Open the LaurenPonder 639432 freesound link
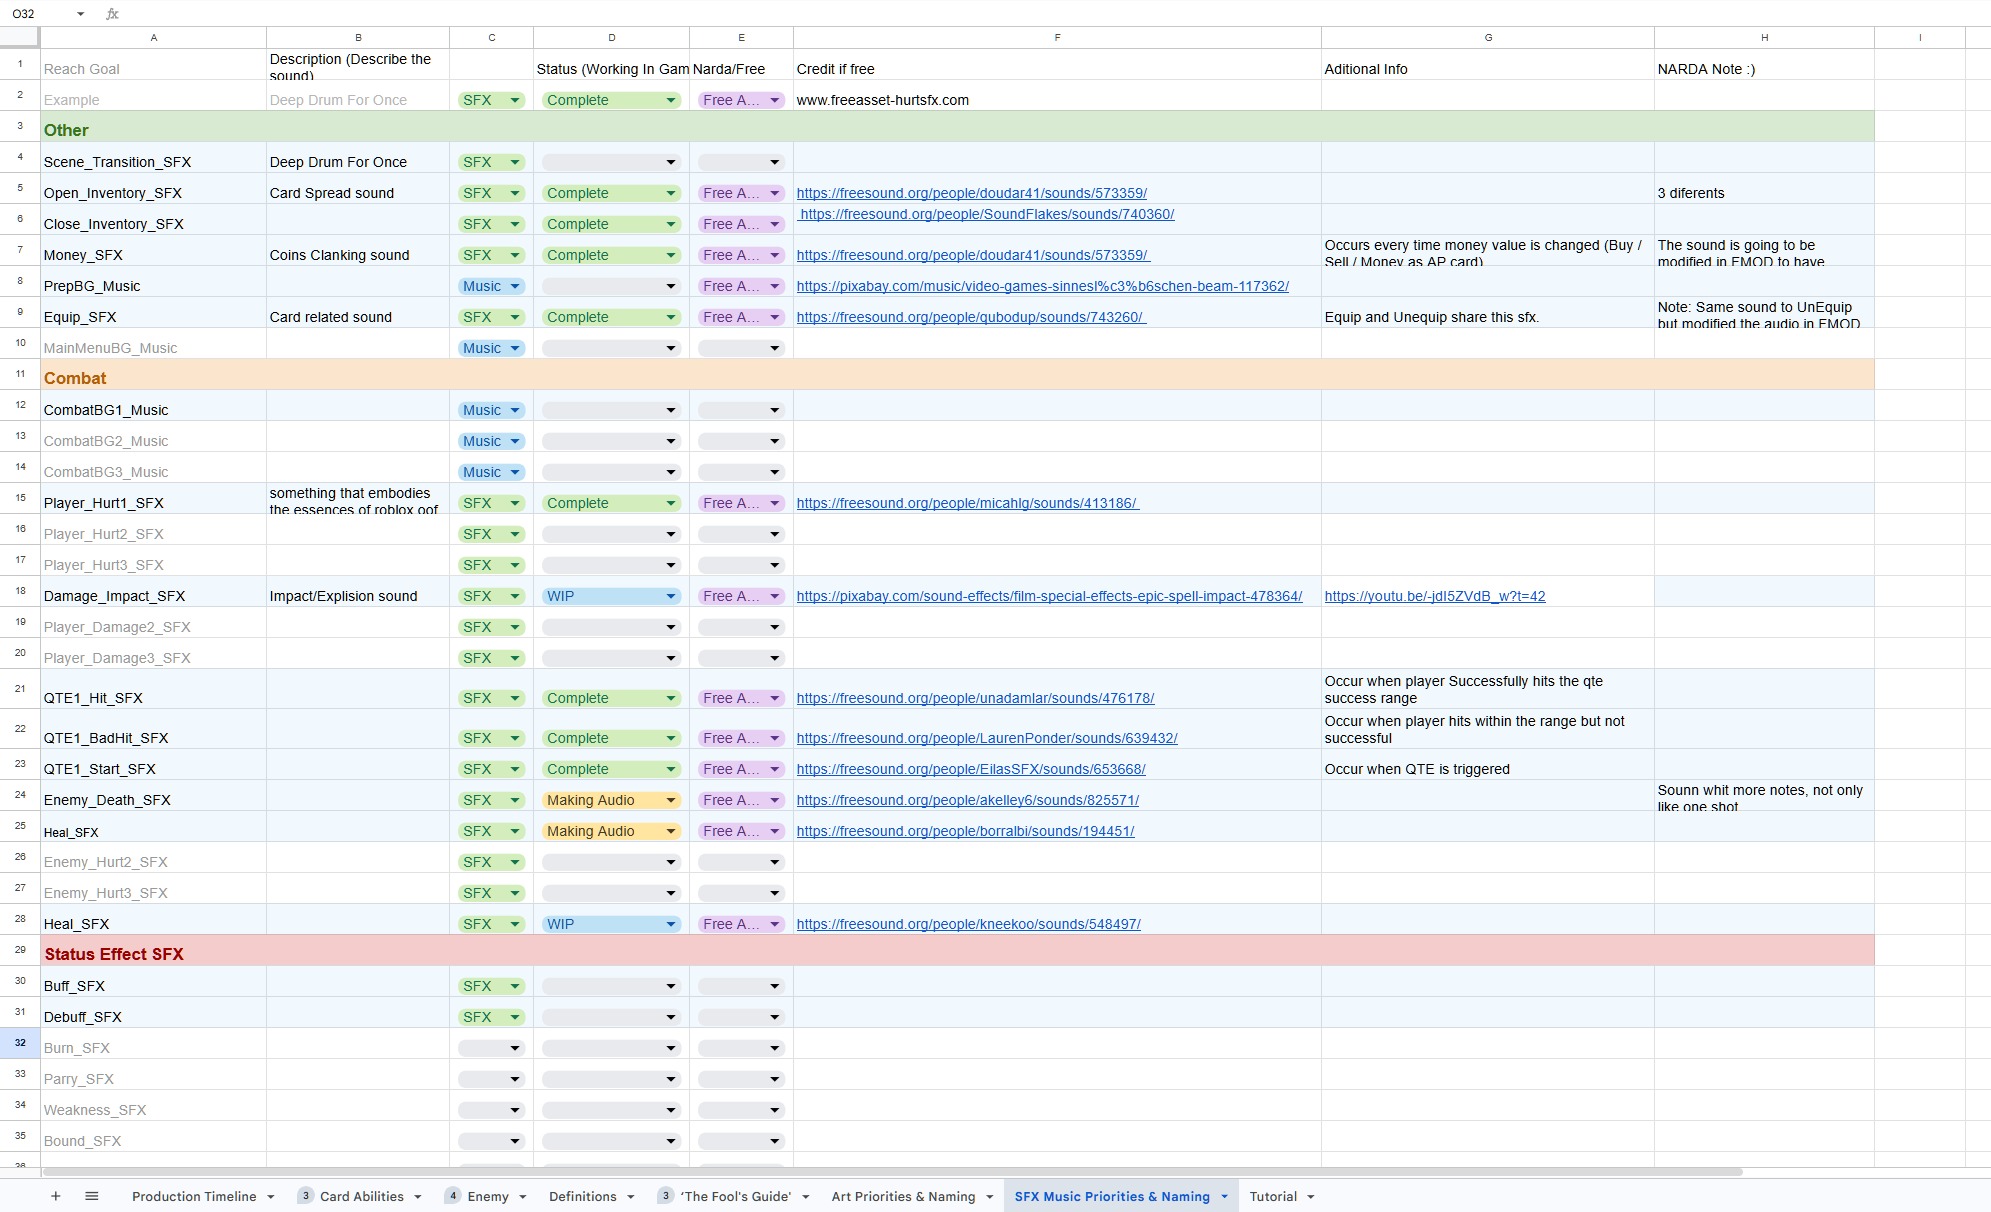Viewport: 1991px width, 1212px height. pos(987,738)
